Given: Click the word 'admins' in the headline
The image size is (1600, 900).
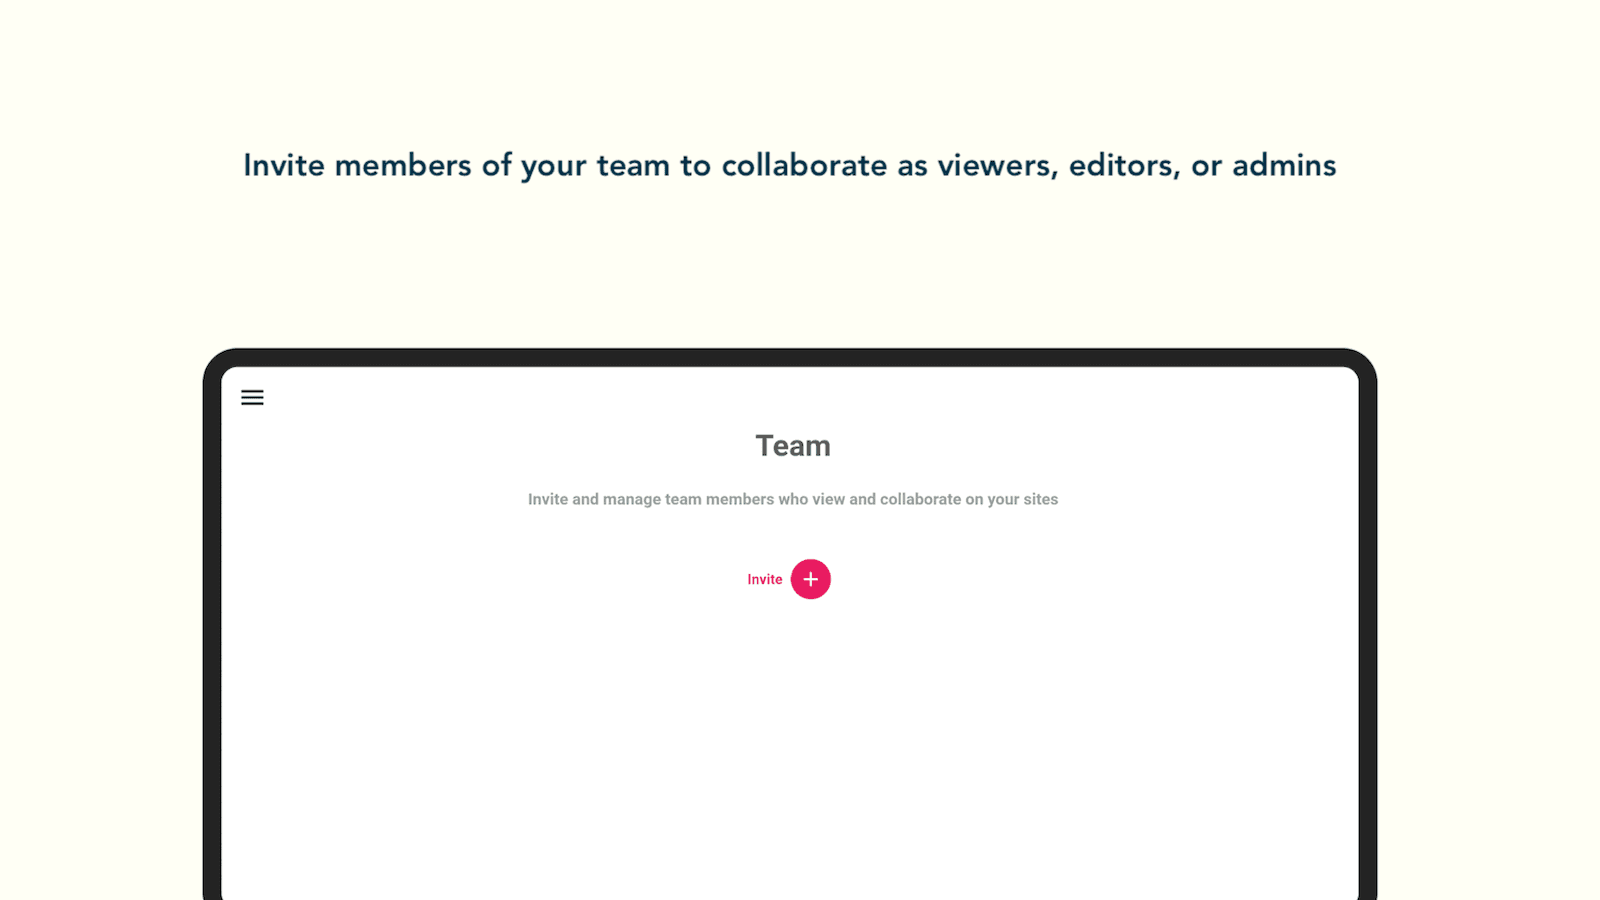Looking at the screenshot, I should click(1283, 166).
